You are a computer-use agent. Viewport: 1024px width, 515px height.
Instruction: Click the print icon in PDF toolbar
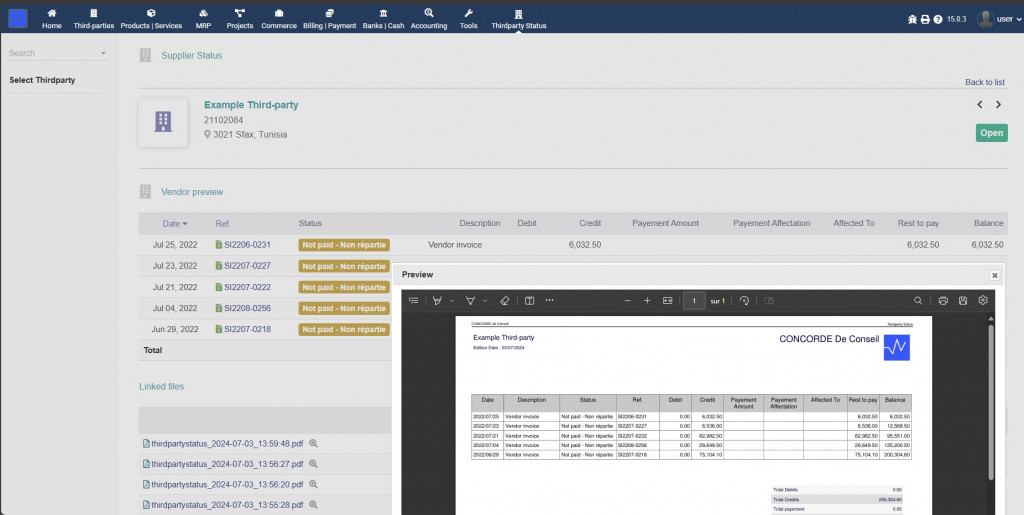[942, 300]
